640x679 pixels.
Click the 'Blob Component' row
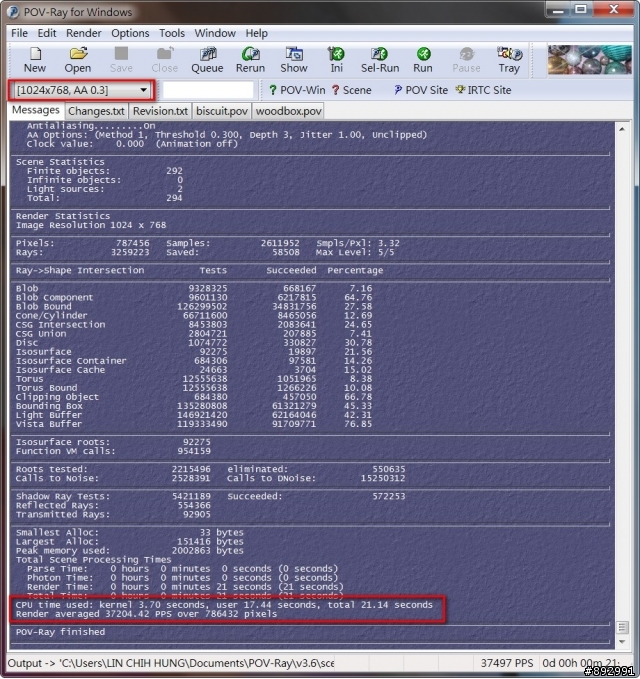(194, 297)
